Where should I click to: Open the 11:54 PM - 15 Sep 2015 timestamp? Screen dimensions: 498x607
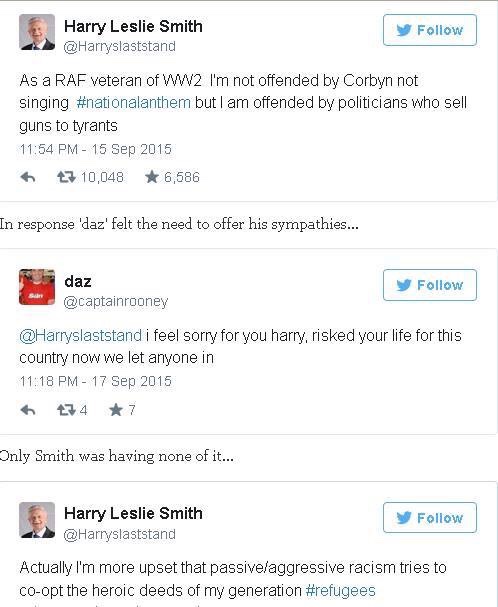pos(95,149)
